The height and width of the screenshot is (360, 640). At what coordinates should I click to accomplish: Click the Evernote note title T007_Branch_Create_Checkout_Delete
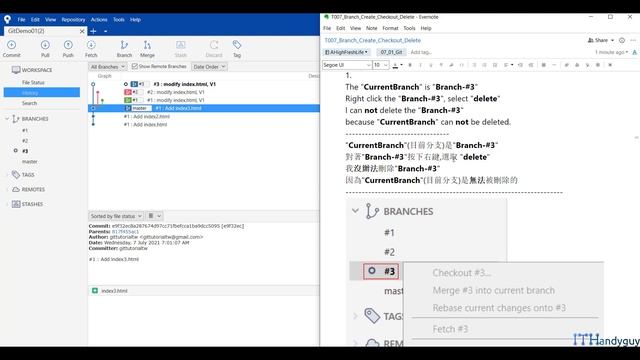(372, 40)
